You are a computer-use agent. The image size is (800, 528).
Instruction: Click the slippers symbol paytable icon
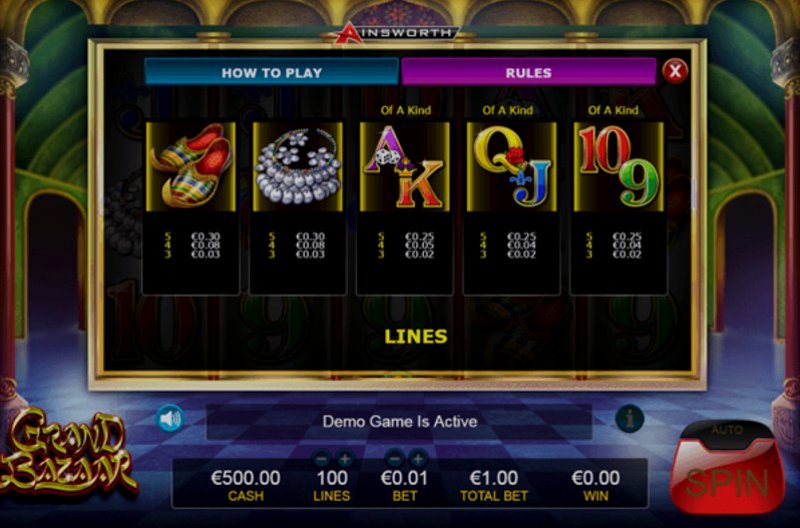click(191, 166)
